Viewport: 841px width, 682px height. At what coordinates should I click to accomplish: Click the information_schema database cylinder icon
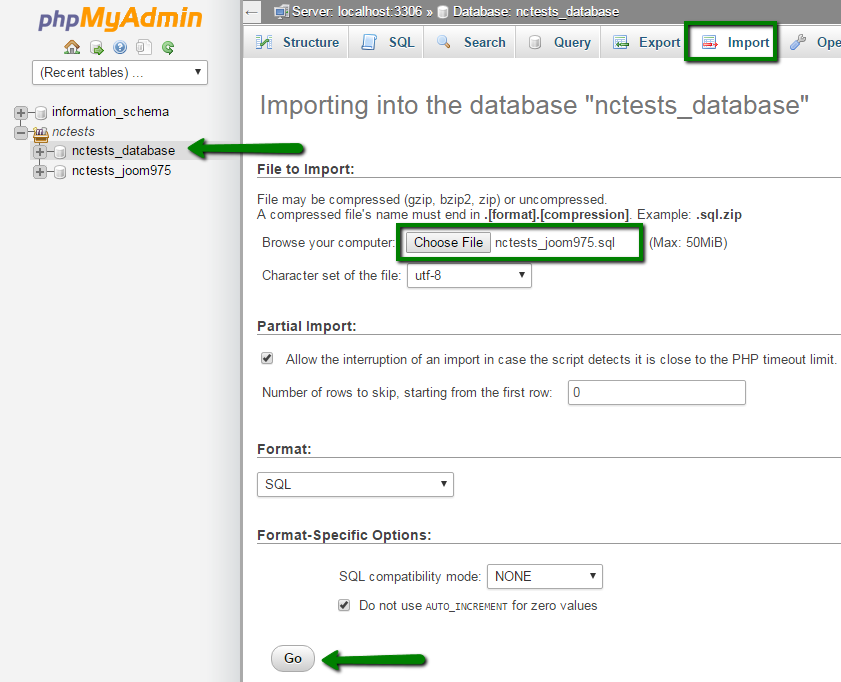pos(41,112)
